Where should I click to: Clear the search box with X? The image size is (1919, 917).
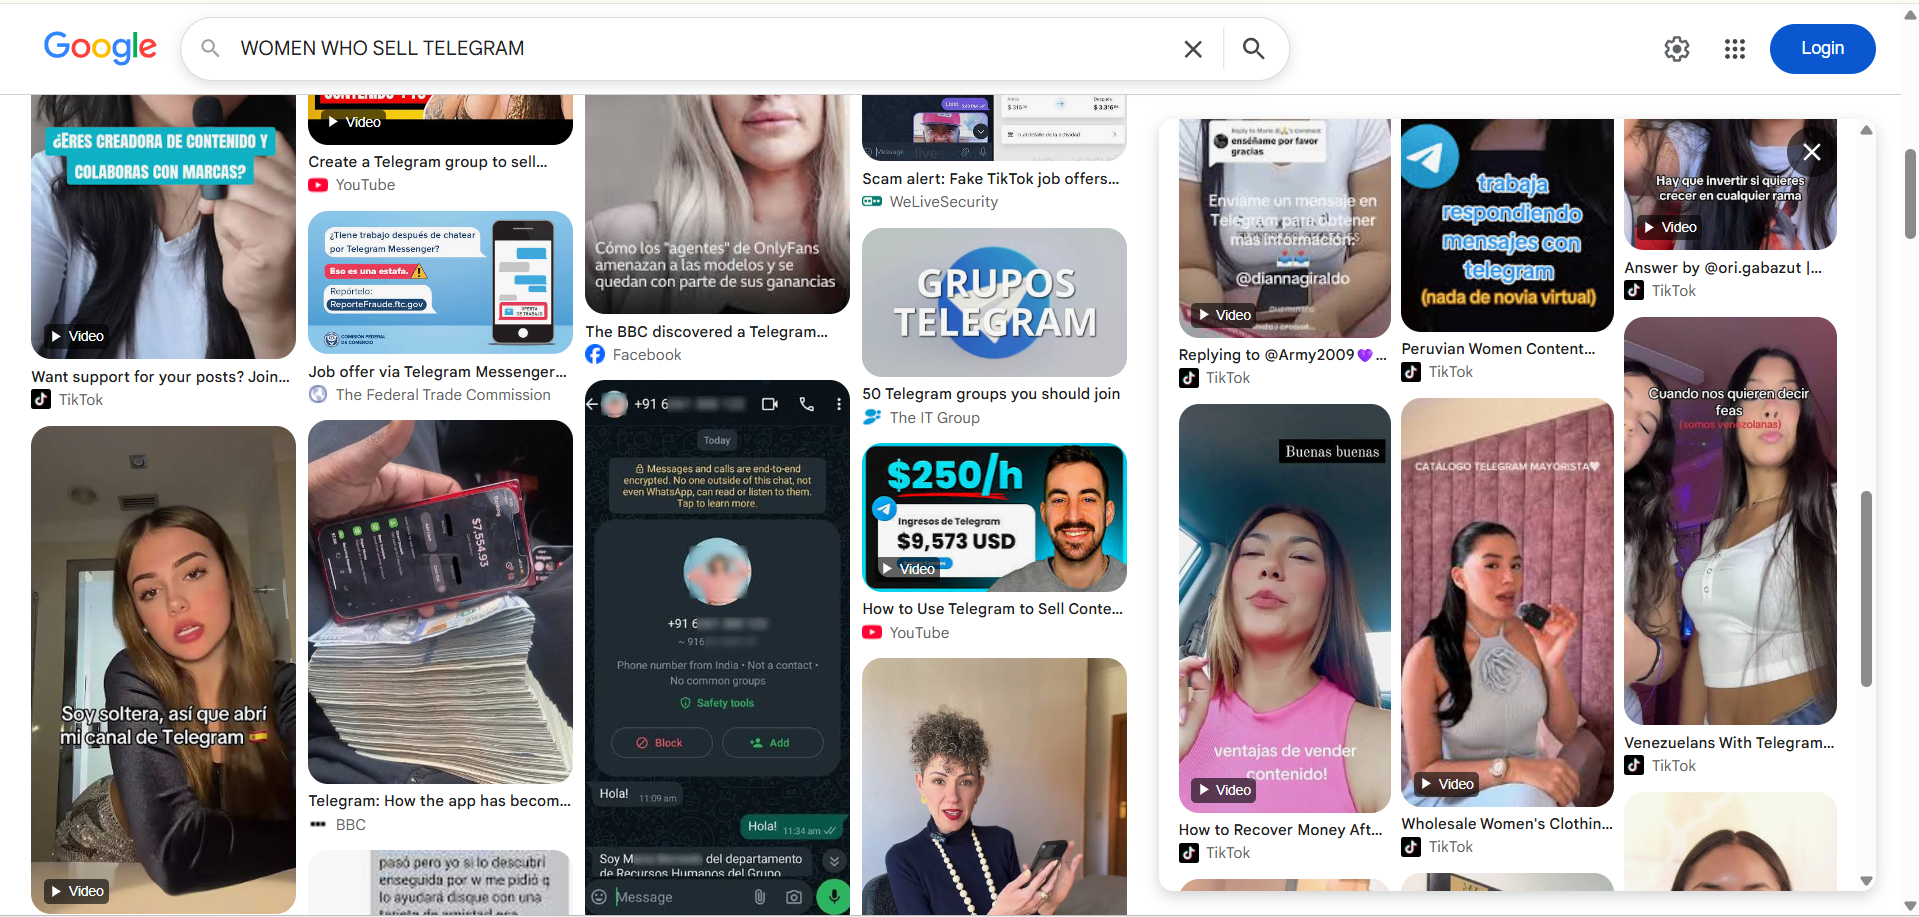point(1193,49)
